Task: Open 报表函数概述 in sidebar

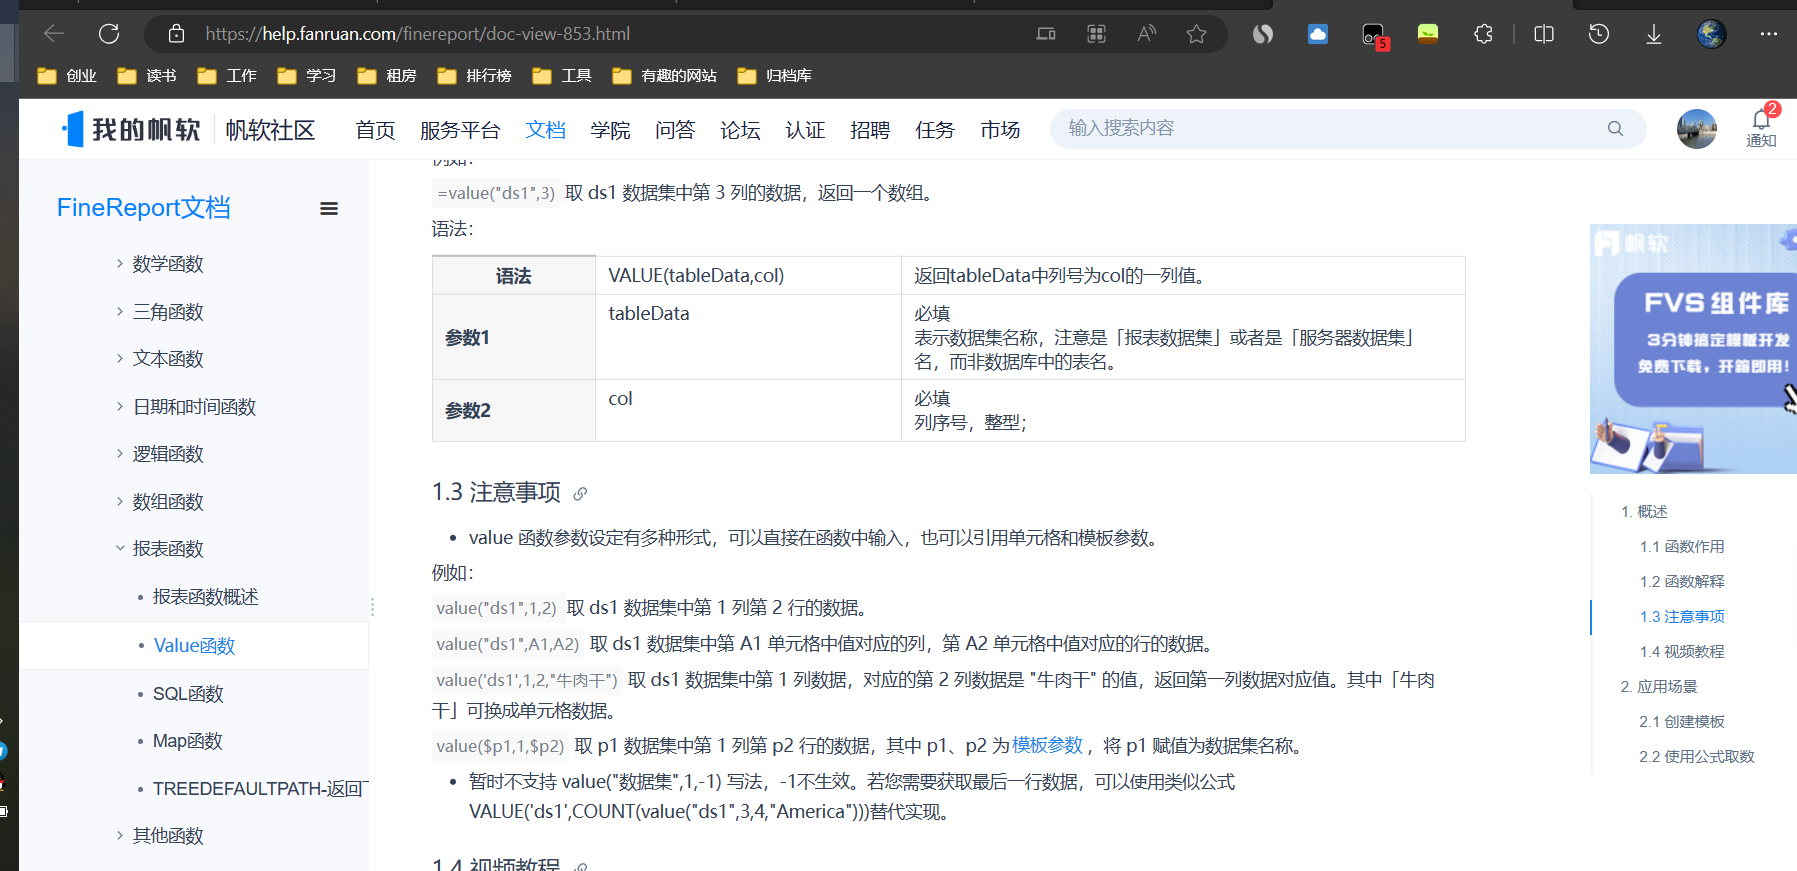Action: pos(205,597)
